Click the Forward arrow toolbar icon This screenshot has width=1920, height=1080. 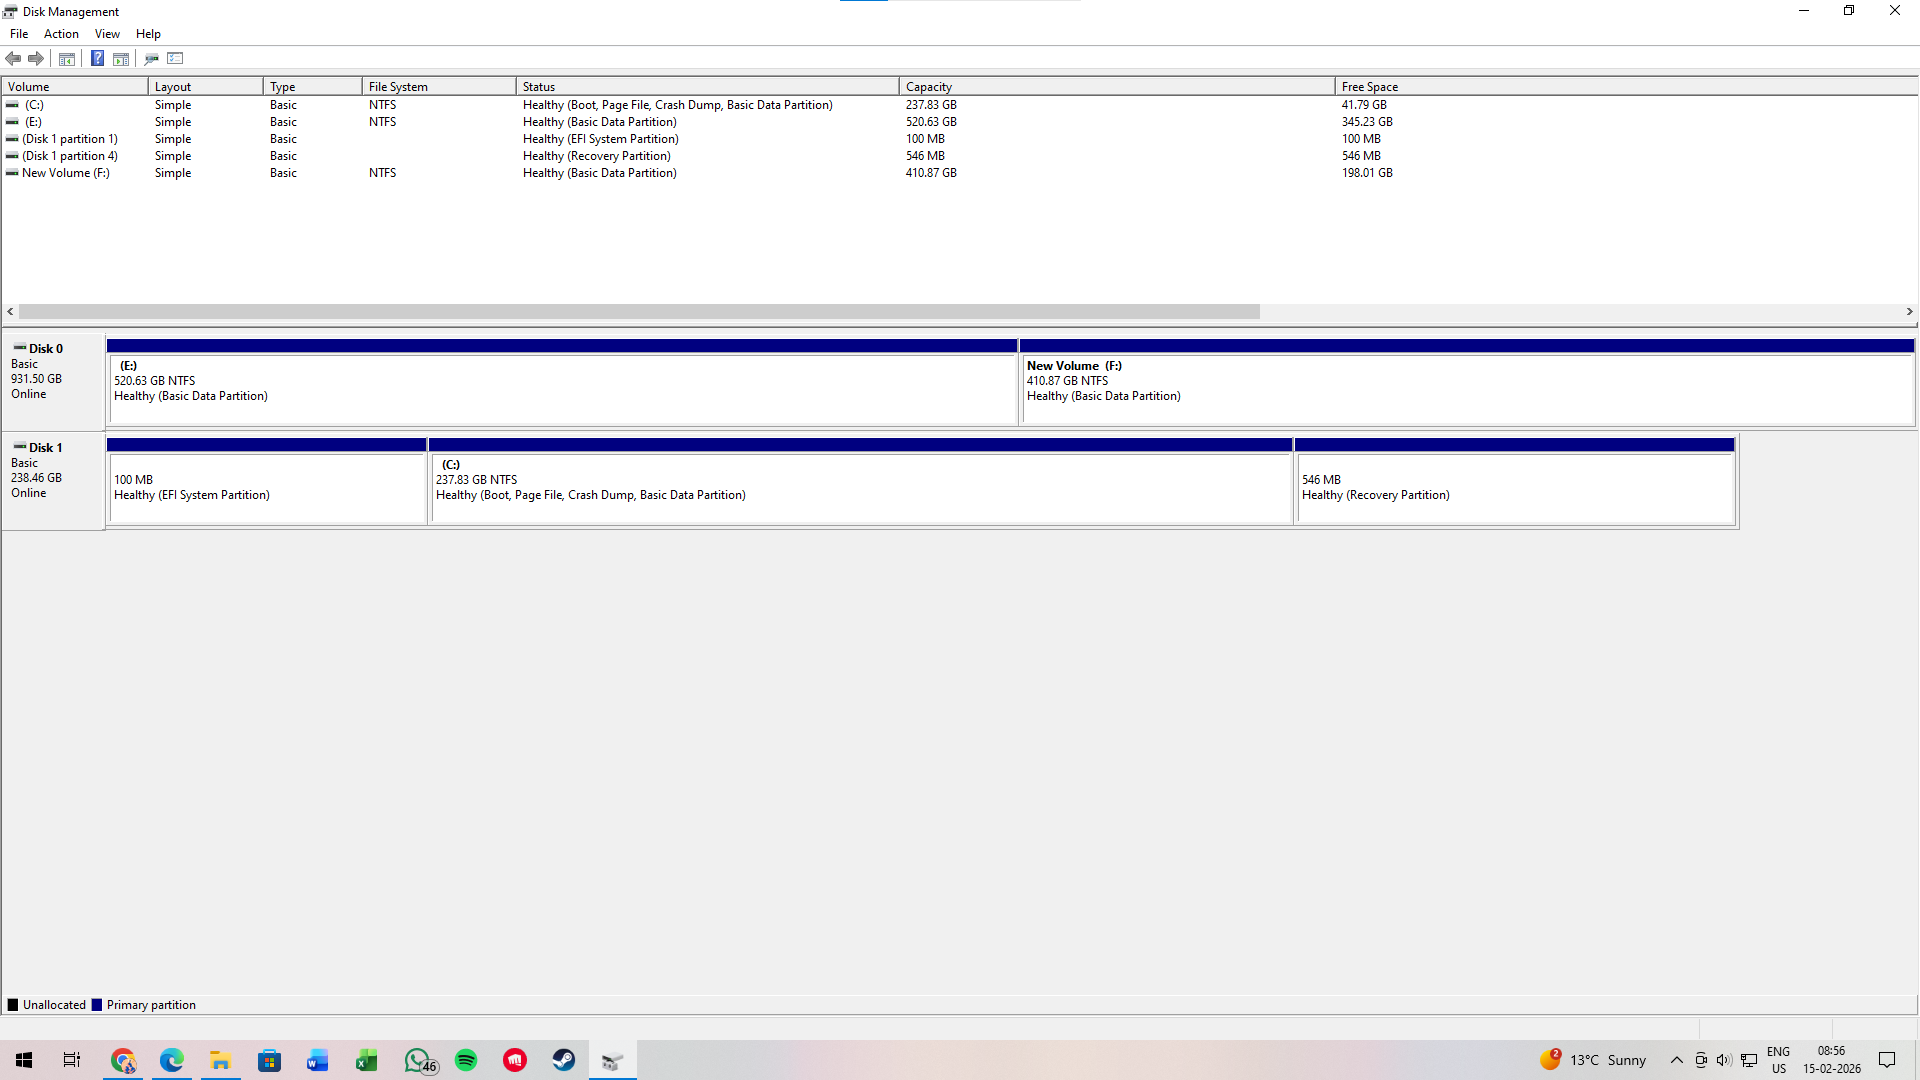[x=36, y=58]
